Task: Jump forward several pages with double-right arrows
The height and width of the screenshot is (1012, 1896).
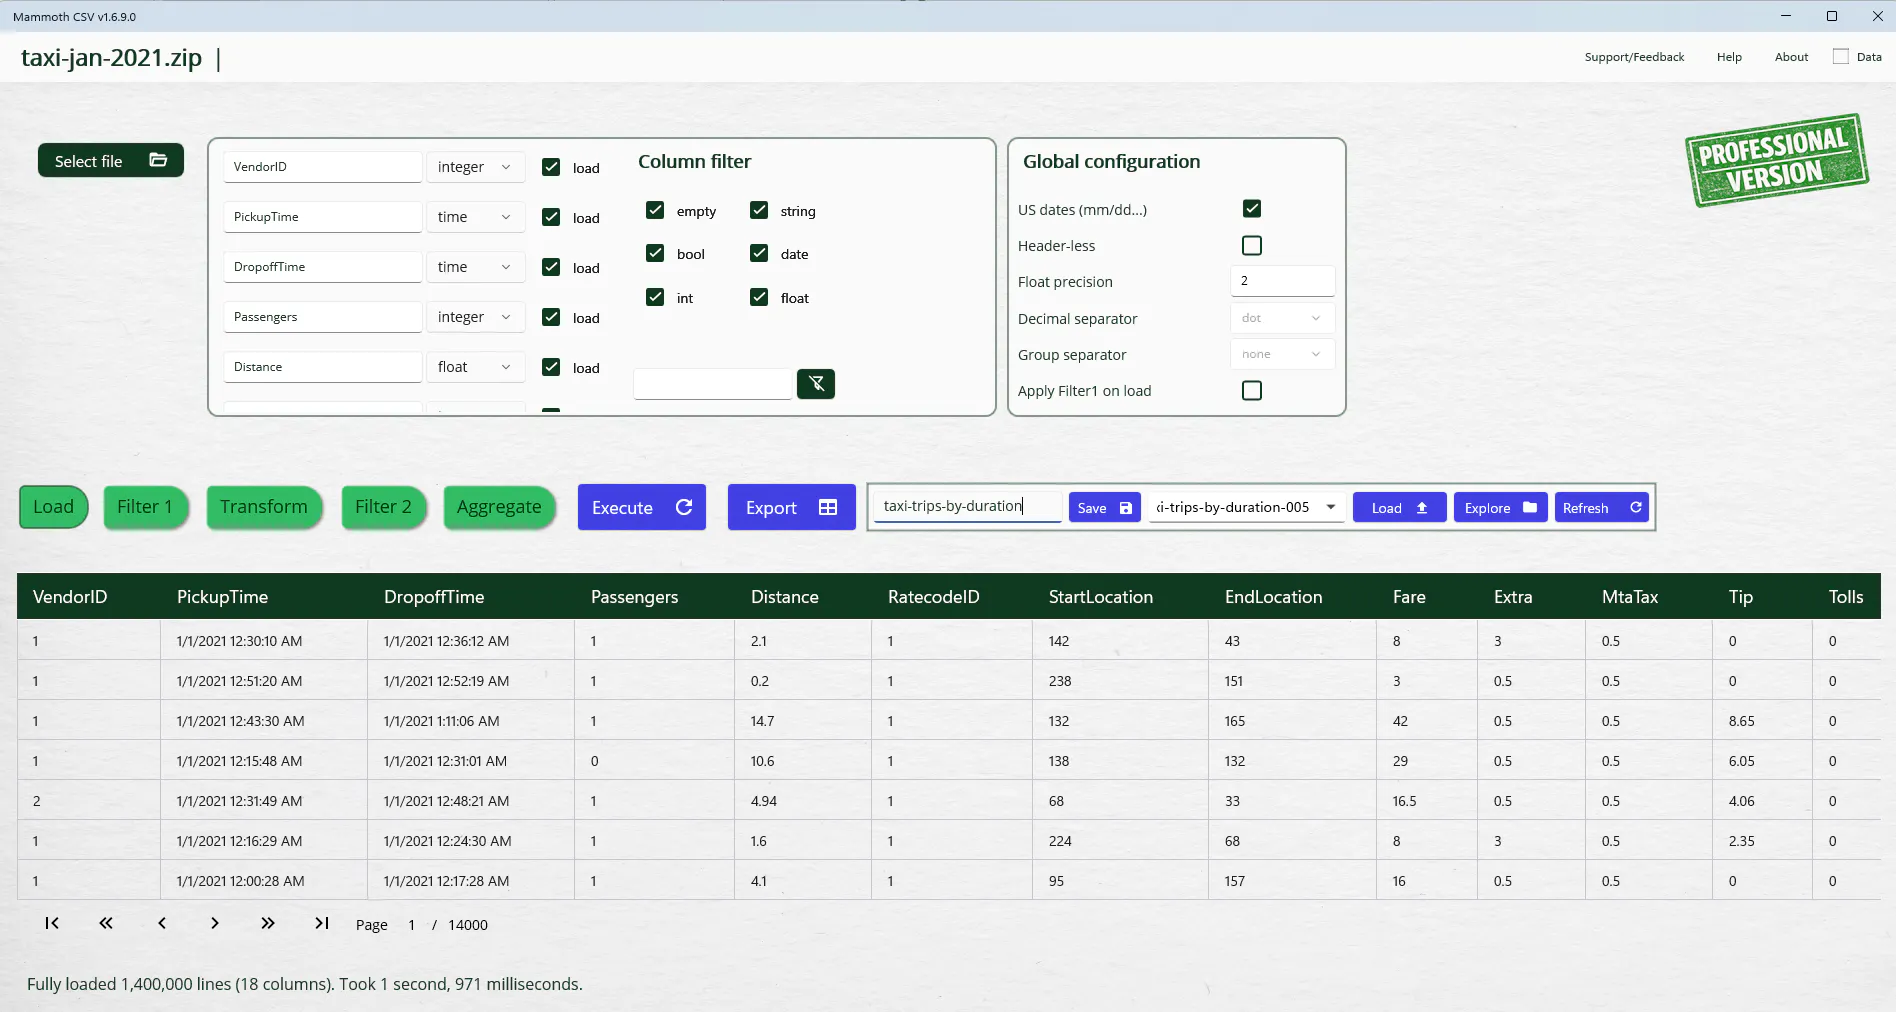Action: 268,923
